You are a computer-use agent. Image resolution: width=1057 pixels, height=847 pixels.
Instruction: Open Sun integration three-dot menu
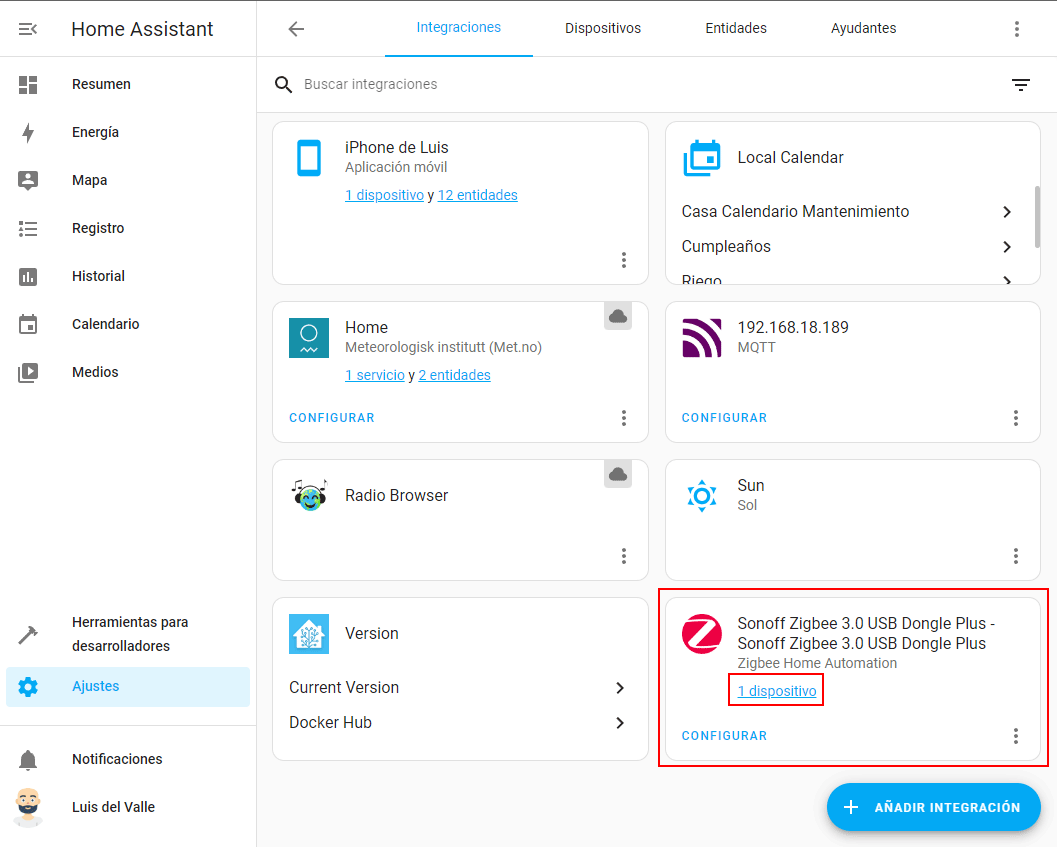point(1016,556)
